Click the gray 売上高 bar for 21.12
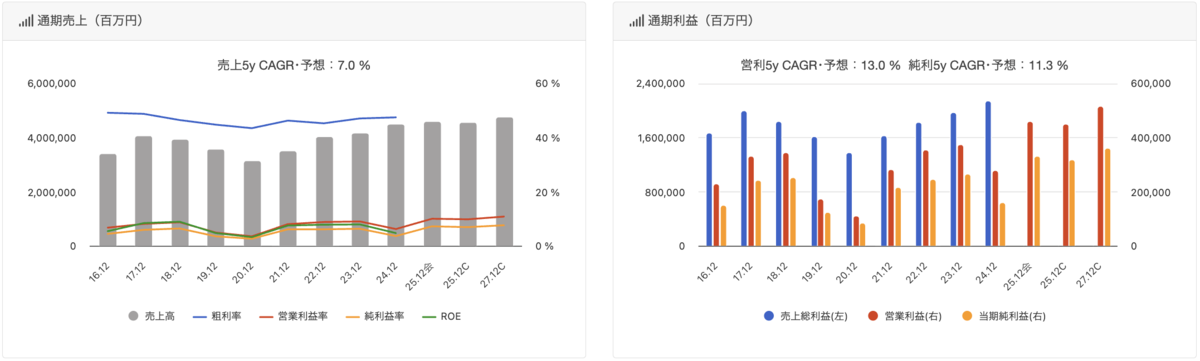This screenshot has height=361, width=1200. pos(288,199)
